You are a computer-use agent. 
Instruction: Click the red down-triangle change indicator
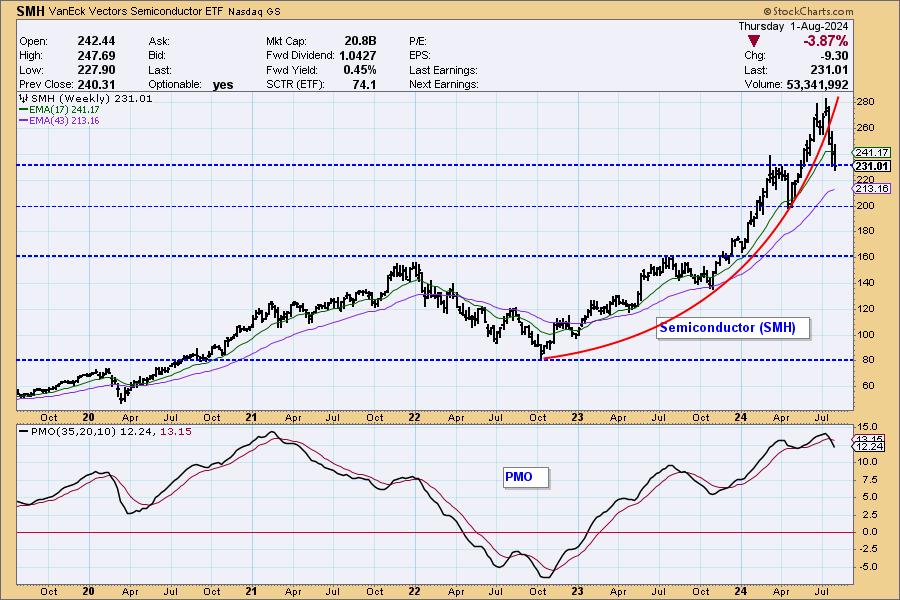pyautogui.click(x=754, y=41)
